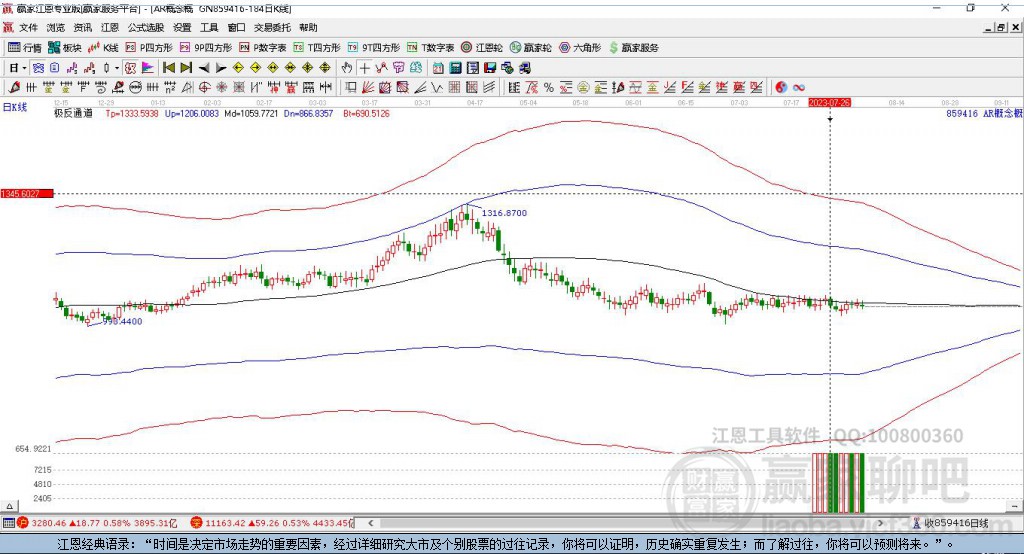This screenshot has height=554, width=1024.
Task: Select the zigzag wave line tool
Action: pos(436,88)
